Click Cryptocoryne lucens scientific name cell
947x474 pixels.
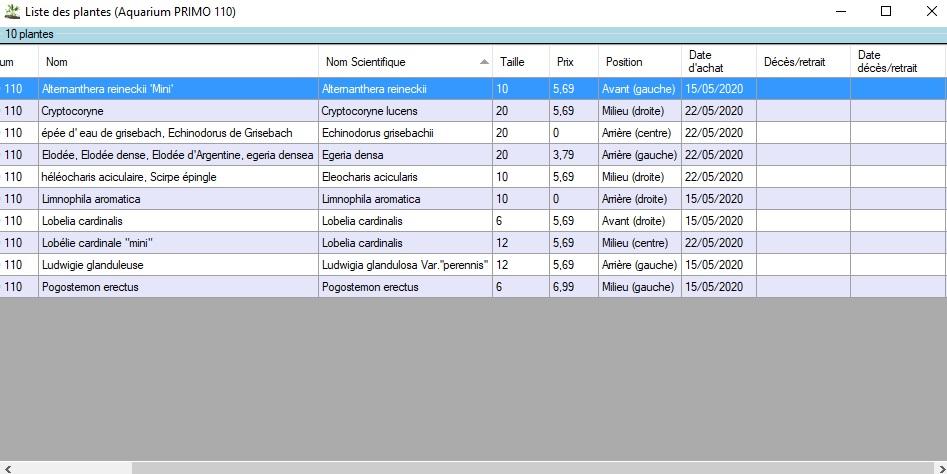tap(406, 111)
